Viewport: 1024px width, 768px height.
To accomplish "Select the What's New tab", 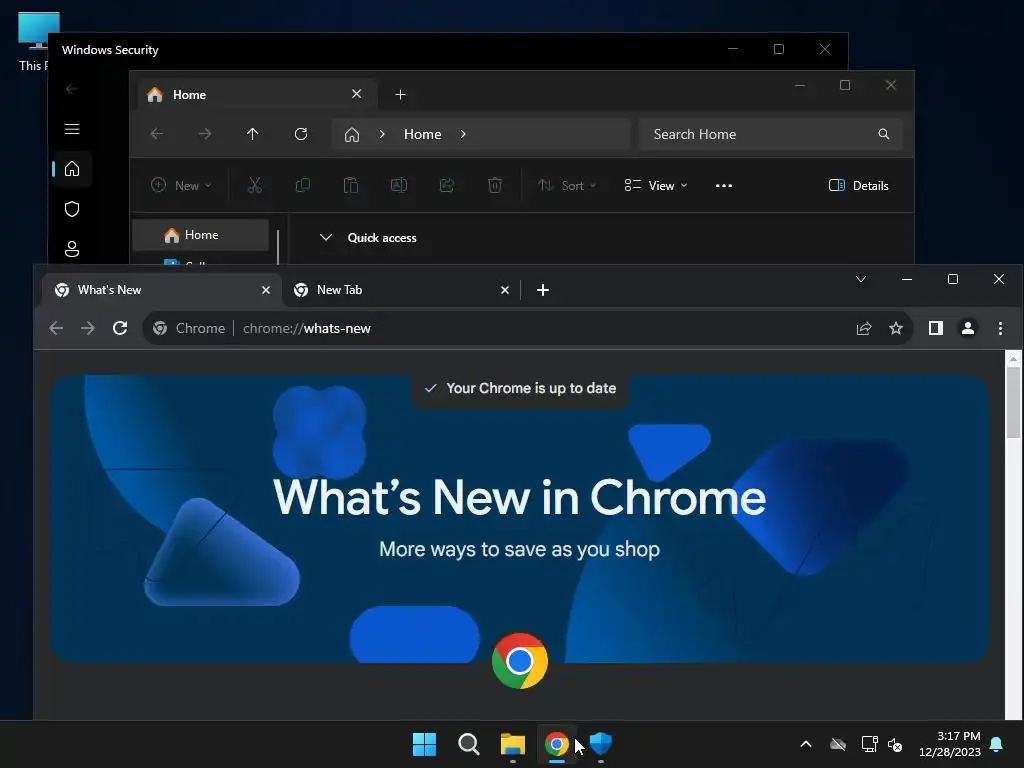I will 162,289.
